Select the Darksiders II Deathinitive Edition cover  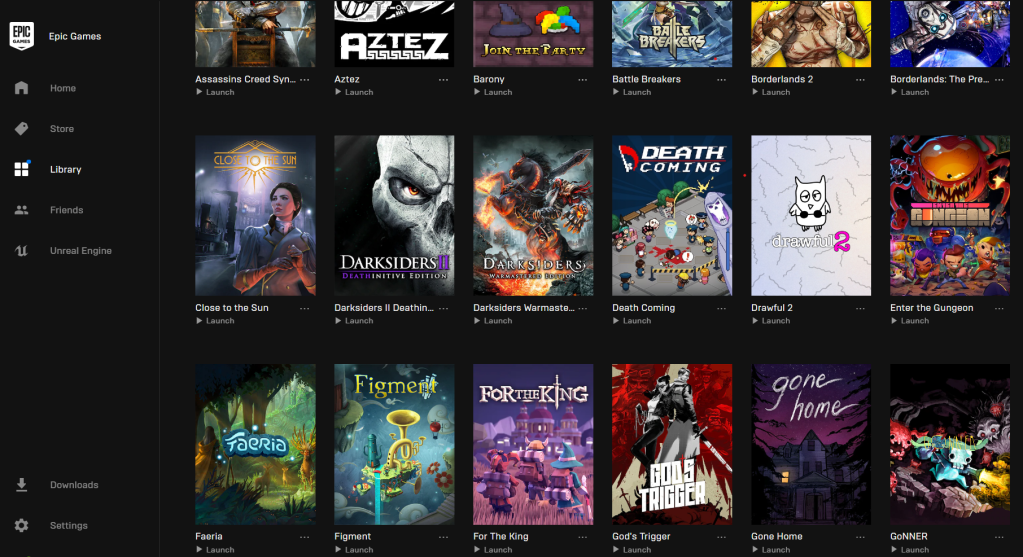pos(394,216)
